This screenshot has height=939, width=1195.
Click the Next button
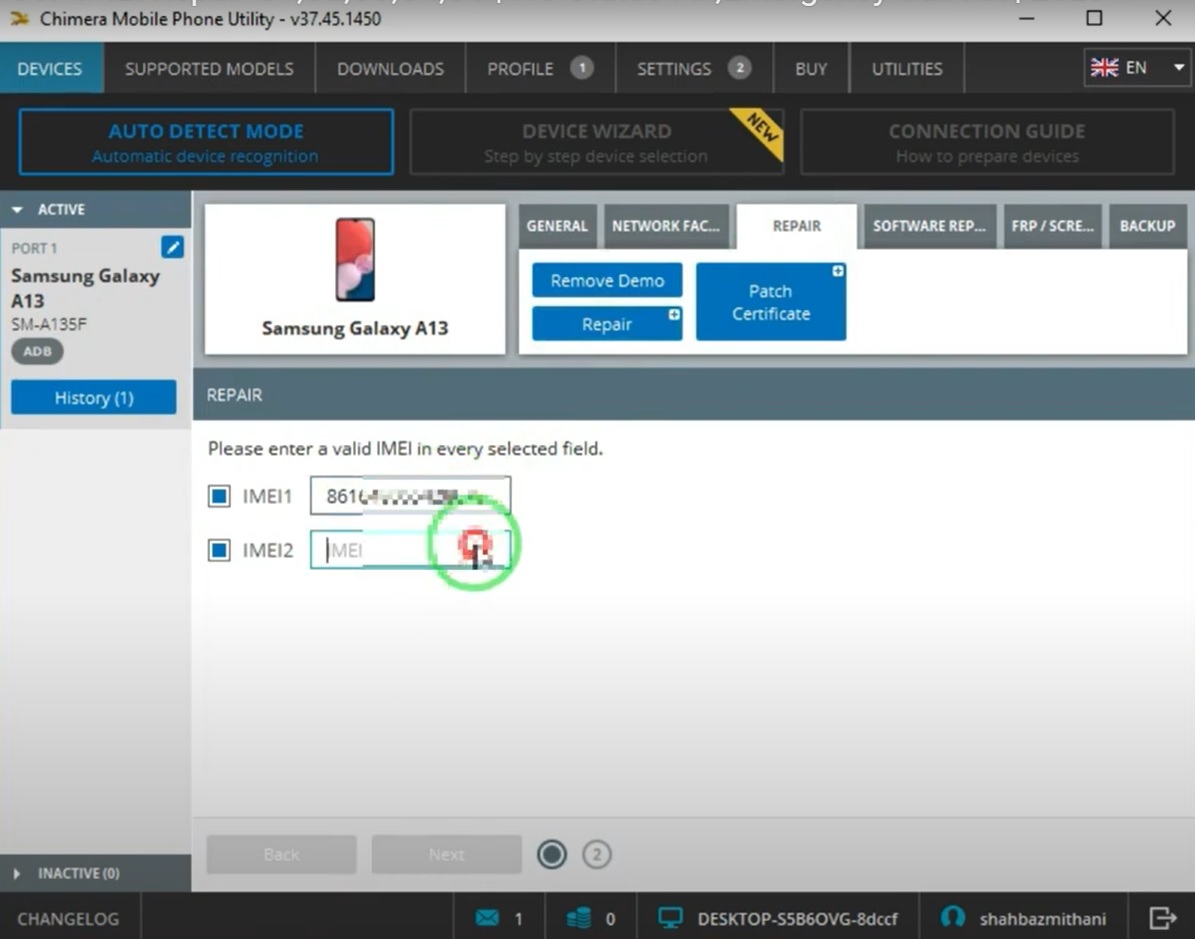tap(447, 854)
